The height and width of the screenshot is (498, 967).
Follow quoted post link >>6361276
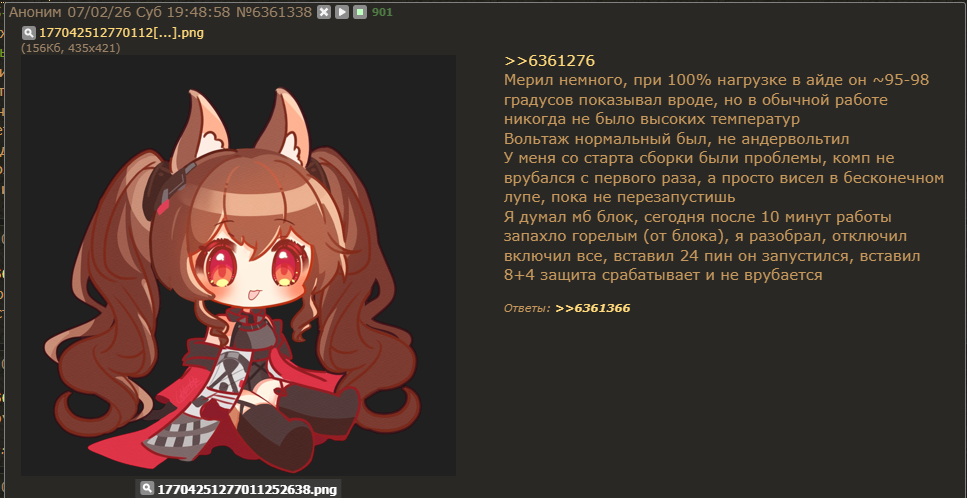(549, 61)
